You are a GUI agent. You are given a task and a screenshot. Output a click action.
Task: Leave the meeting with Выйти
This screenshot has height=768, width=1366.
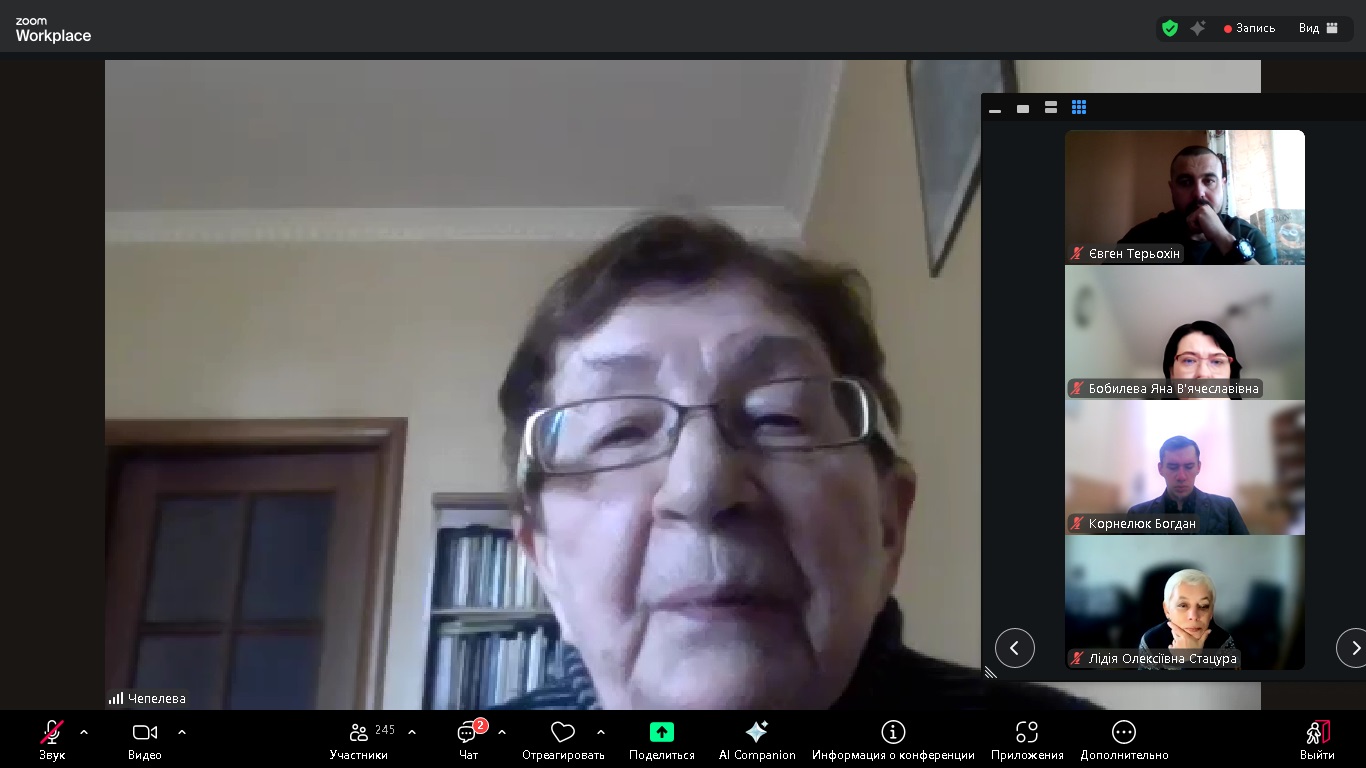1317,738
